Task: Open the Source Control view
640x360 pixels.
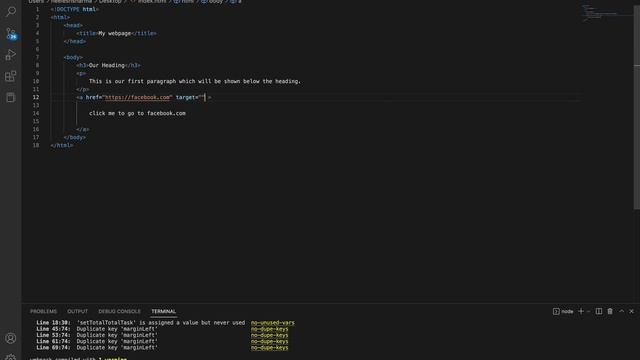Action: (x=11, y=33)
